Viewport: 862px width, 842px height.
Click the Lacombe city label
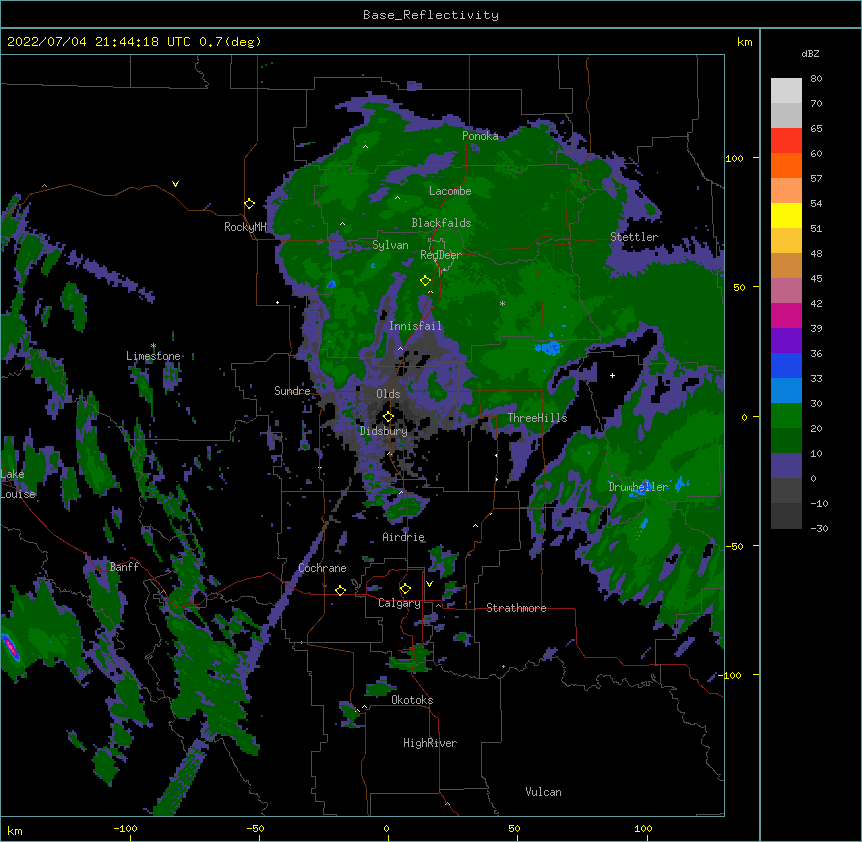pyautogui.click(x=450, y=191)
